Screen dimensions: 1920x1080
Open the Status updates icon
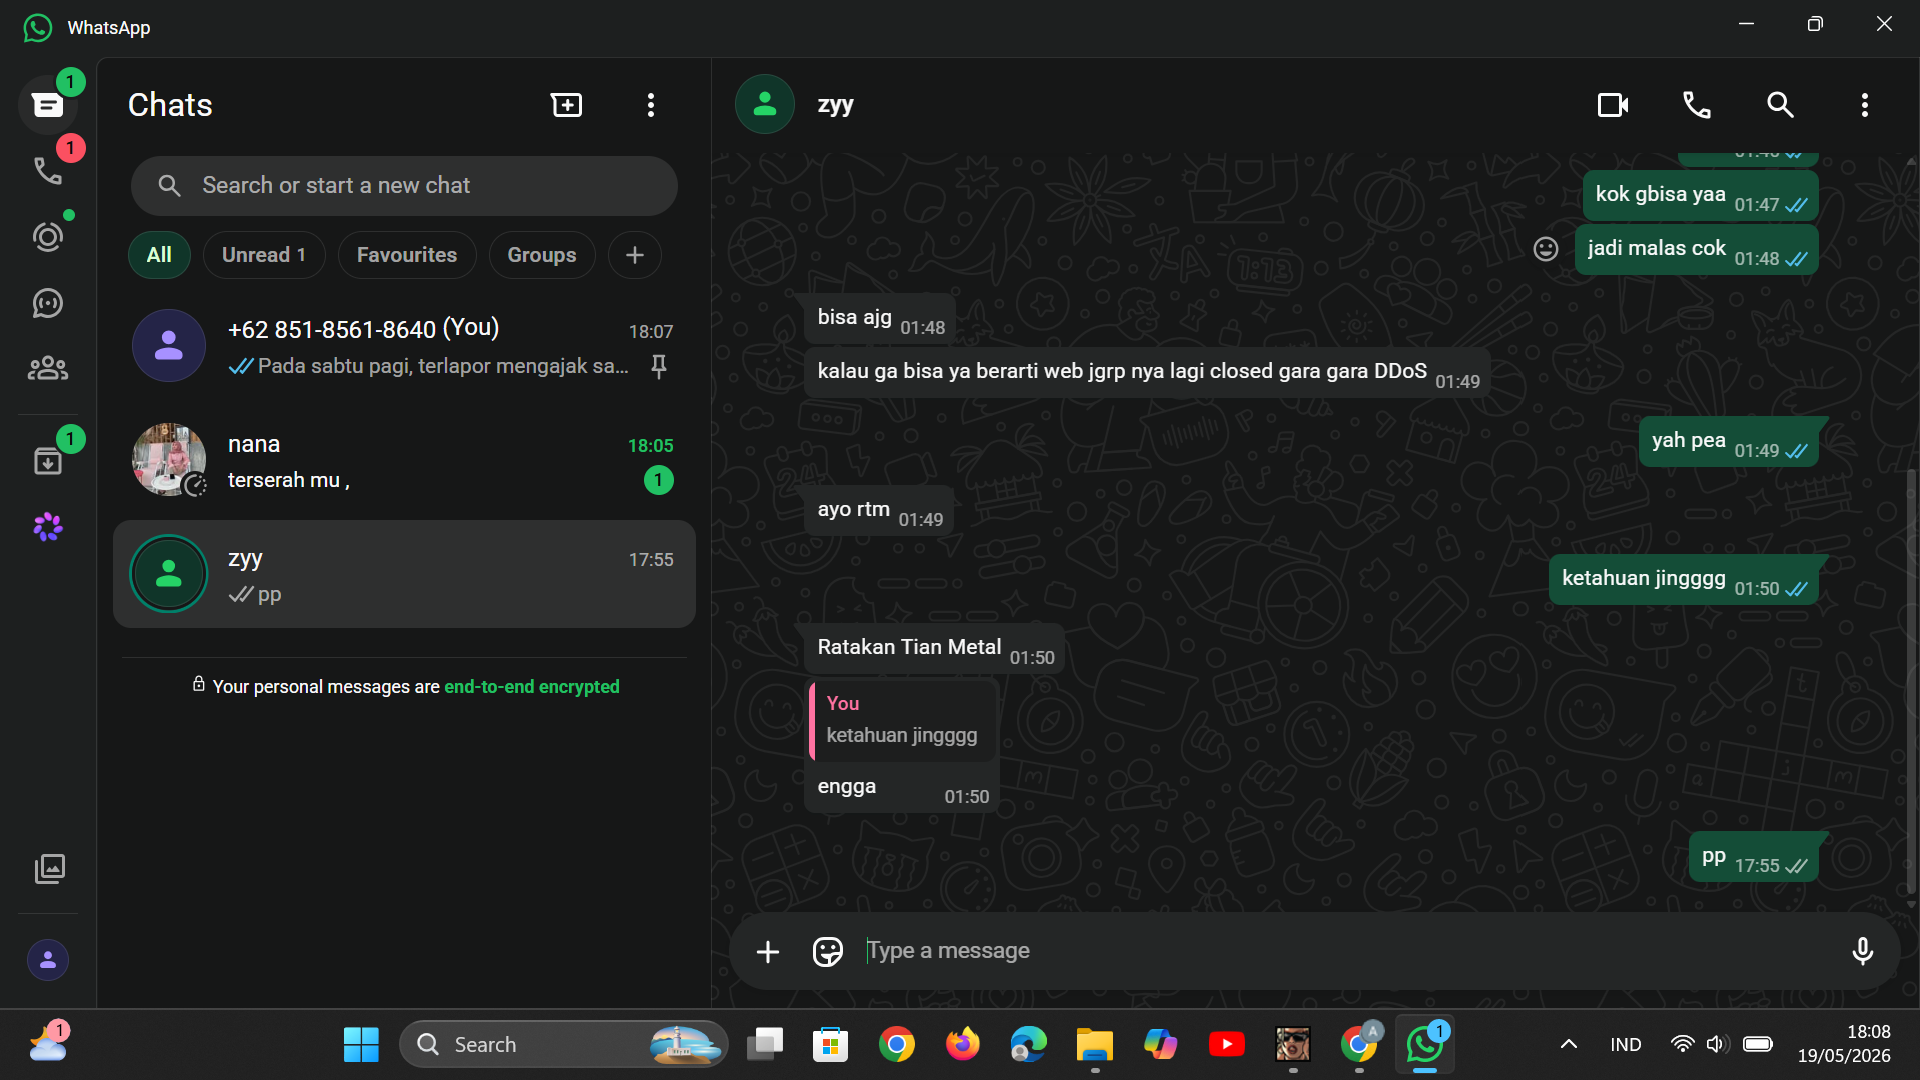pyautogui.click(x=47, y=237)
